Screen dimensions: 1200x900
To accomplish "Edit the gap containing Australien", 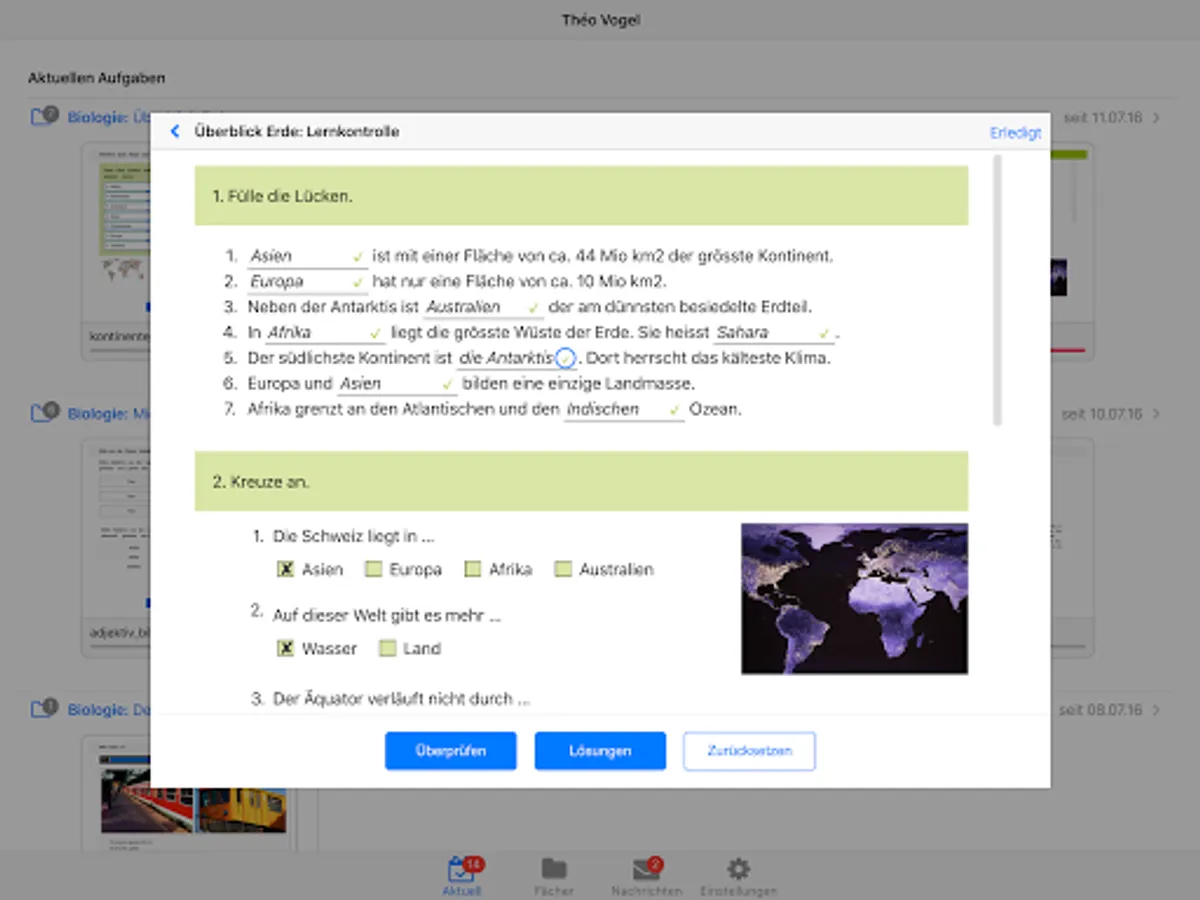I will (484, 307).
